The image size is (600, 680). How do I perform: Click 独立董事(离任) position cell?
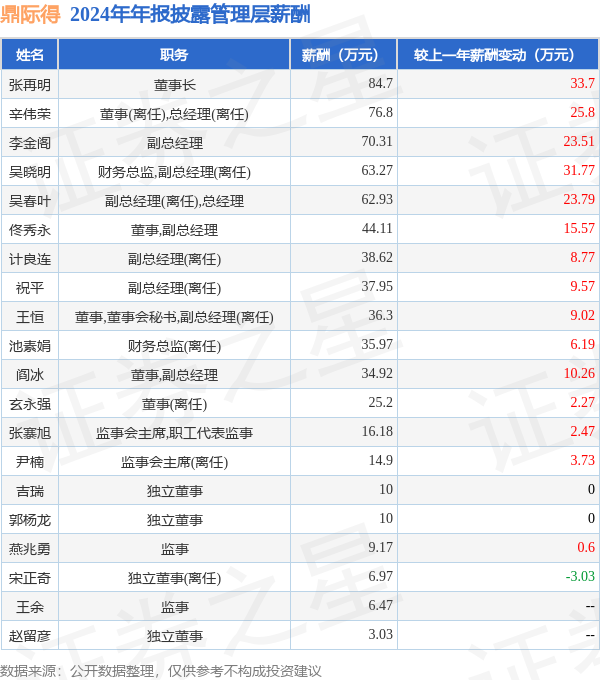pos(174,579)
